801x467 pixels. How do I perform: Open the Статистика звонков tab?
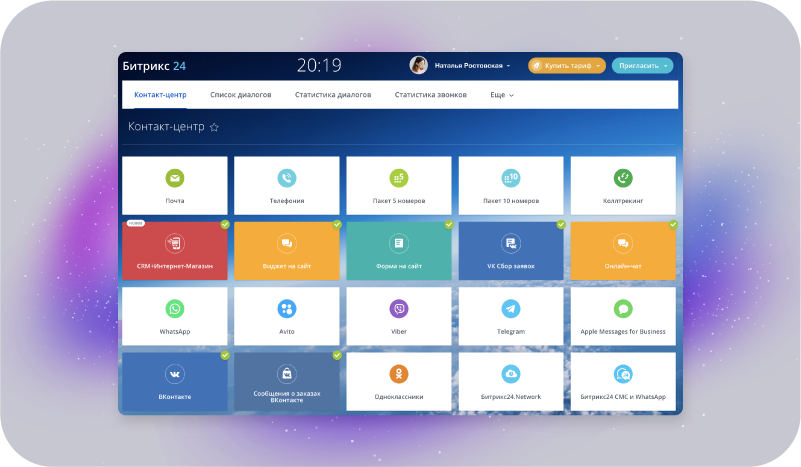[431, 95]
